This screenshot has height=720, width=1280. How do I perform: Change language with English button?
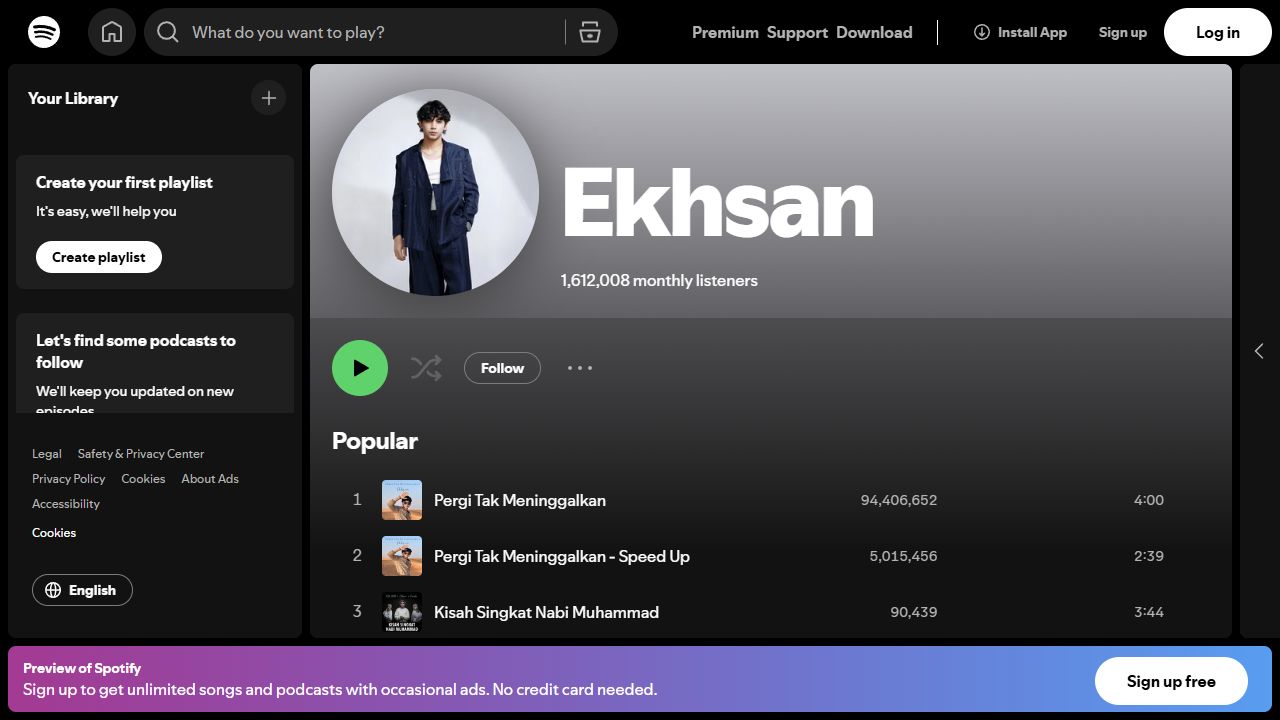(x=82, y=590)
